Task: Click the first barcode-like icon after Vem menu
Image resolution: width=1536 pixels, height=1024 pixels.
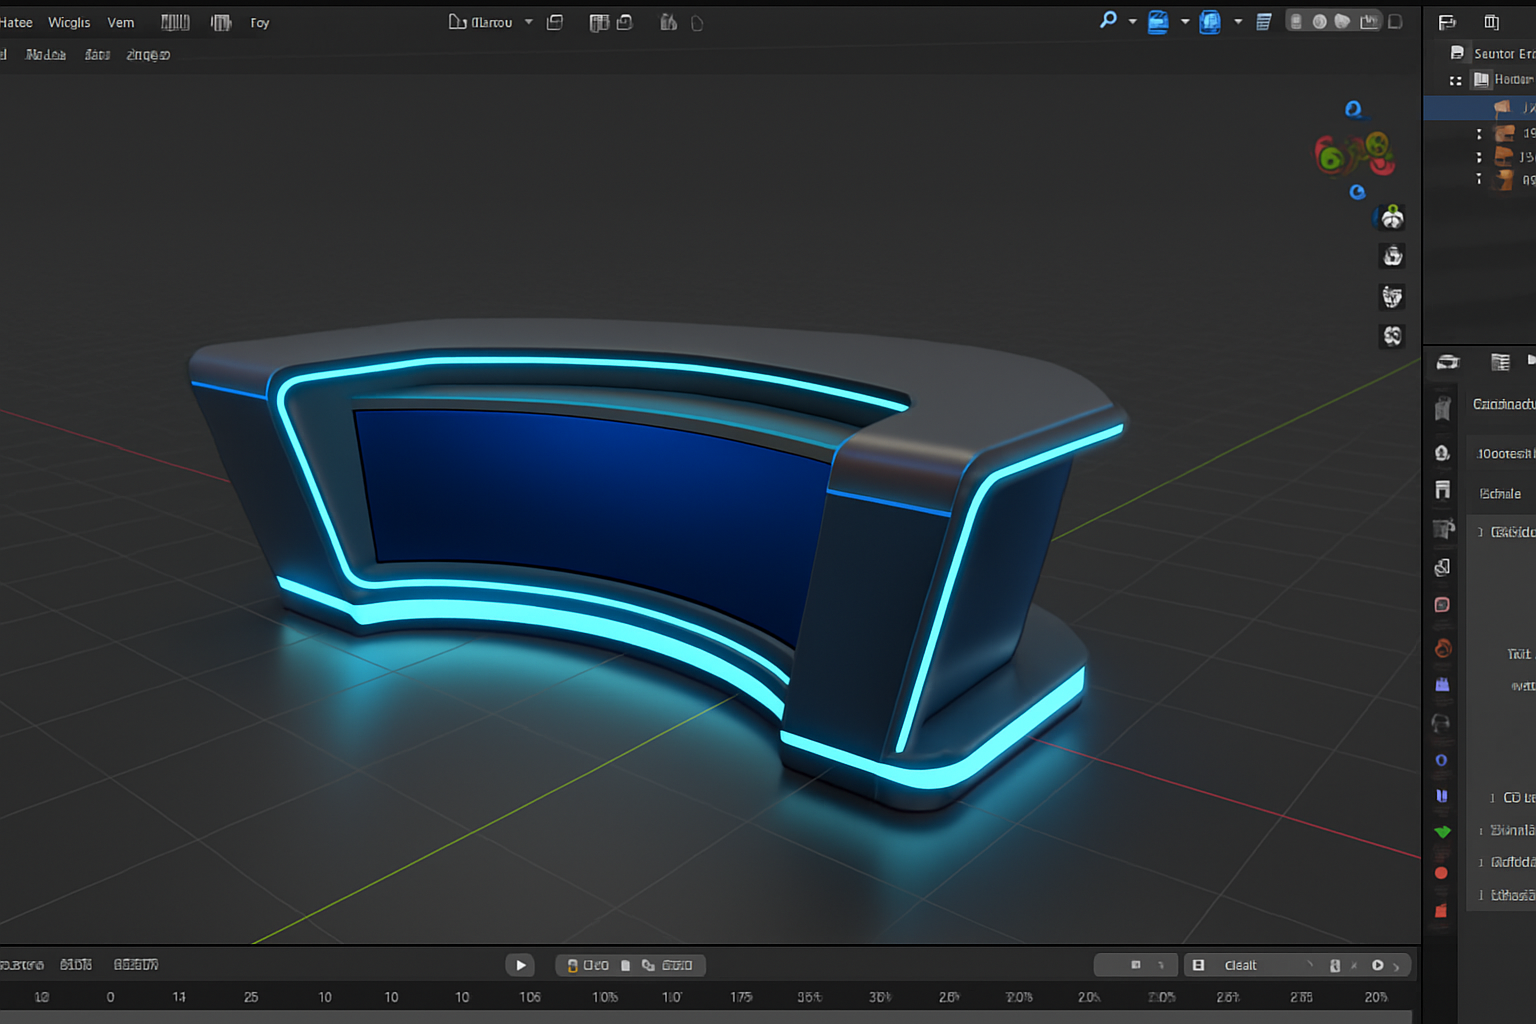Action: point(175,22)
